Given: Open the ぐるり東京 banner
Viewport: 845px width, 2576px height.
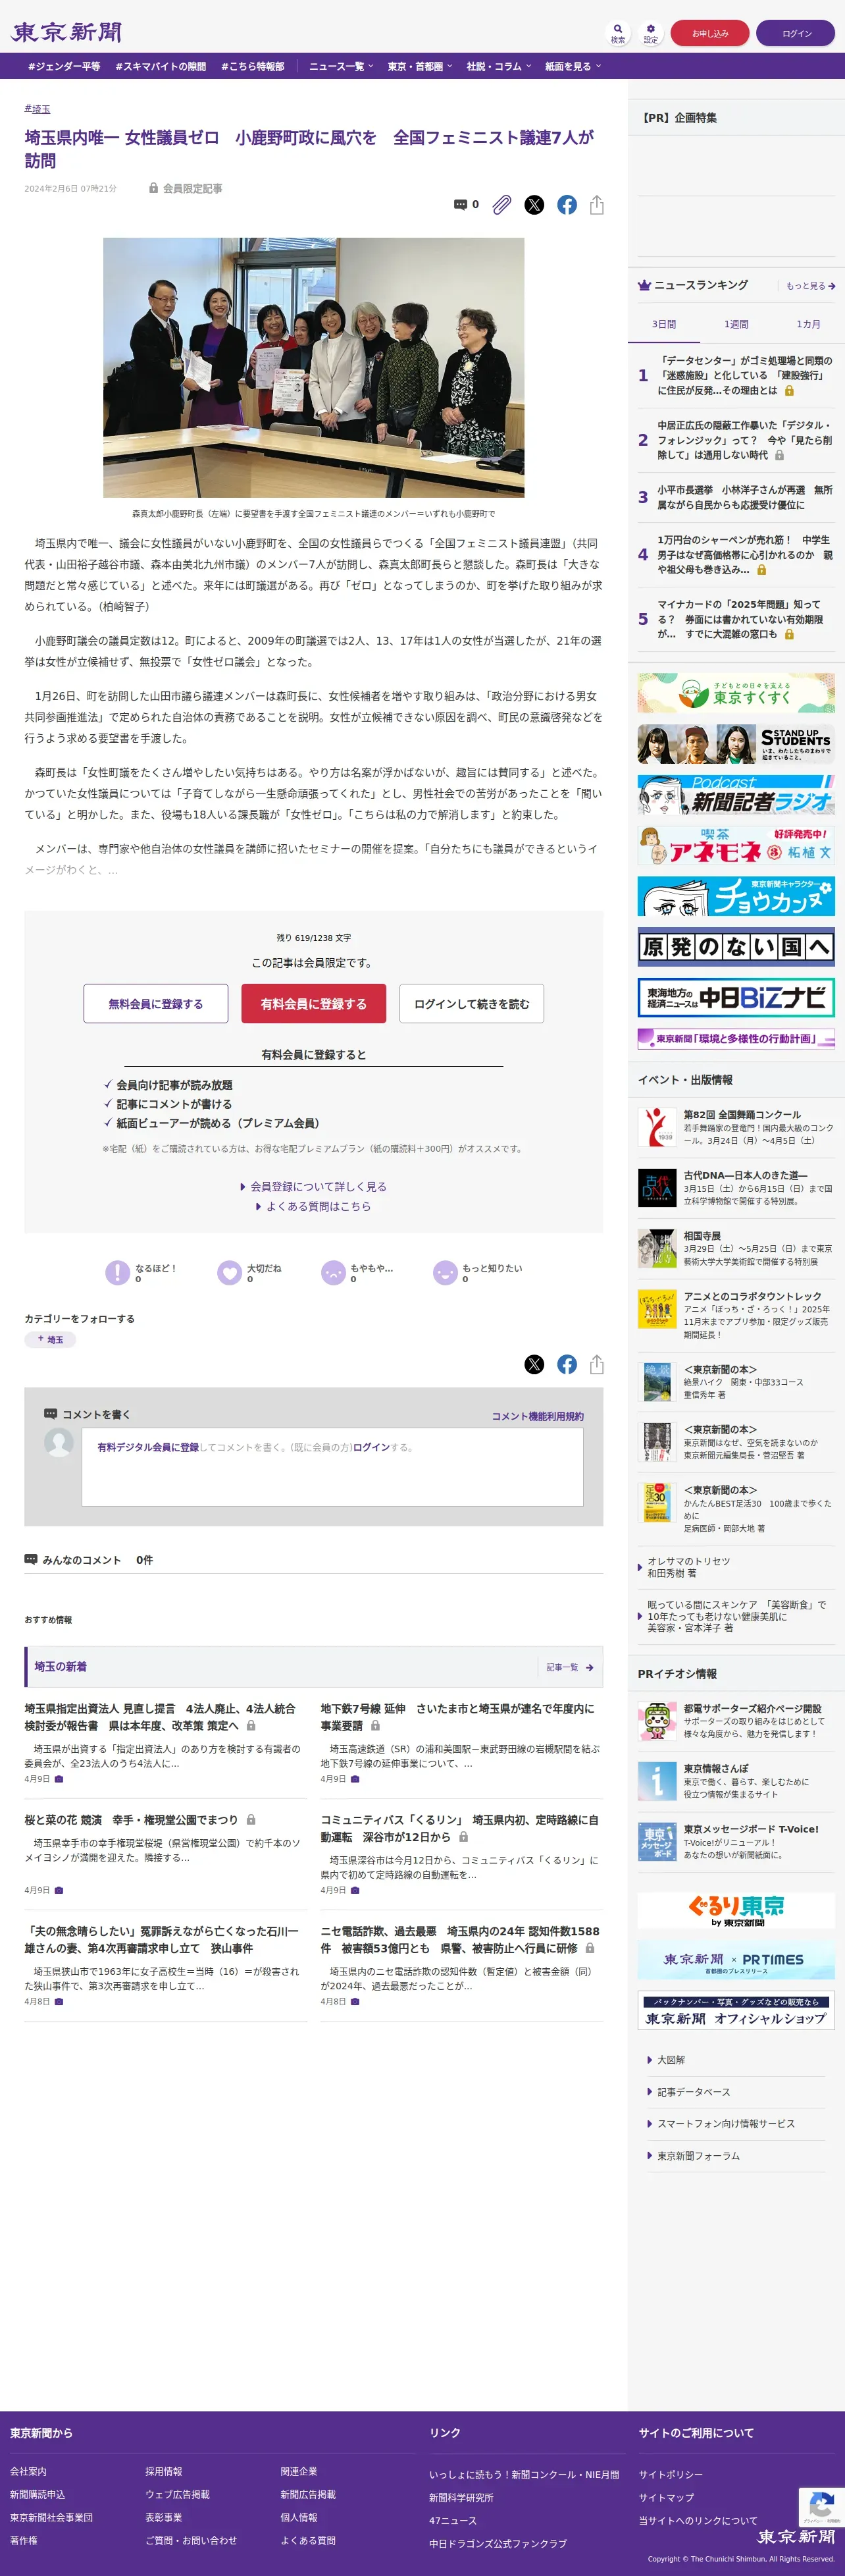Looking at the screenshot, I should point(736,1910).
